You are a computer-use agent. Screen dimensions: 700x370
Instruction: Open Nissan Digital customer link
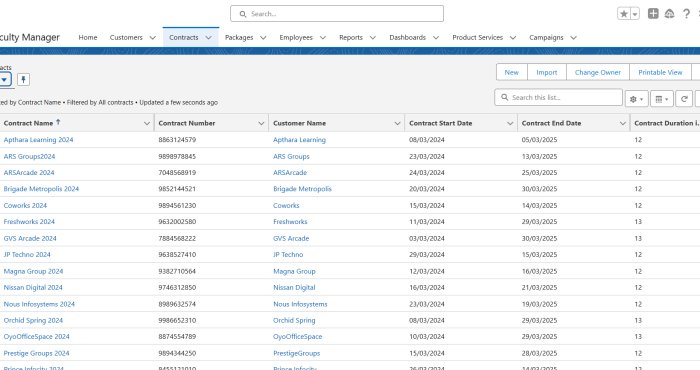click(294, 287)
